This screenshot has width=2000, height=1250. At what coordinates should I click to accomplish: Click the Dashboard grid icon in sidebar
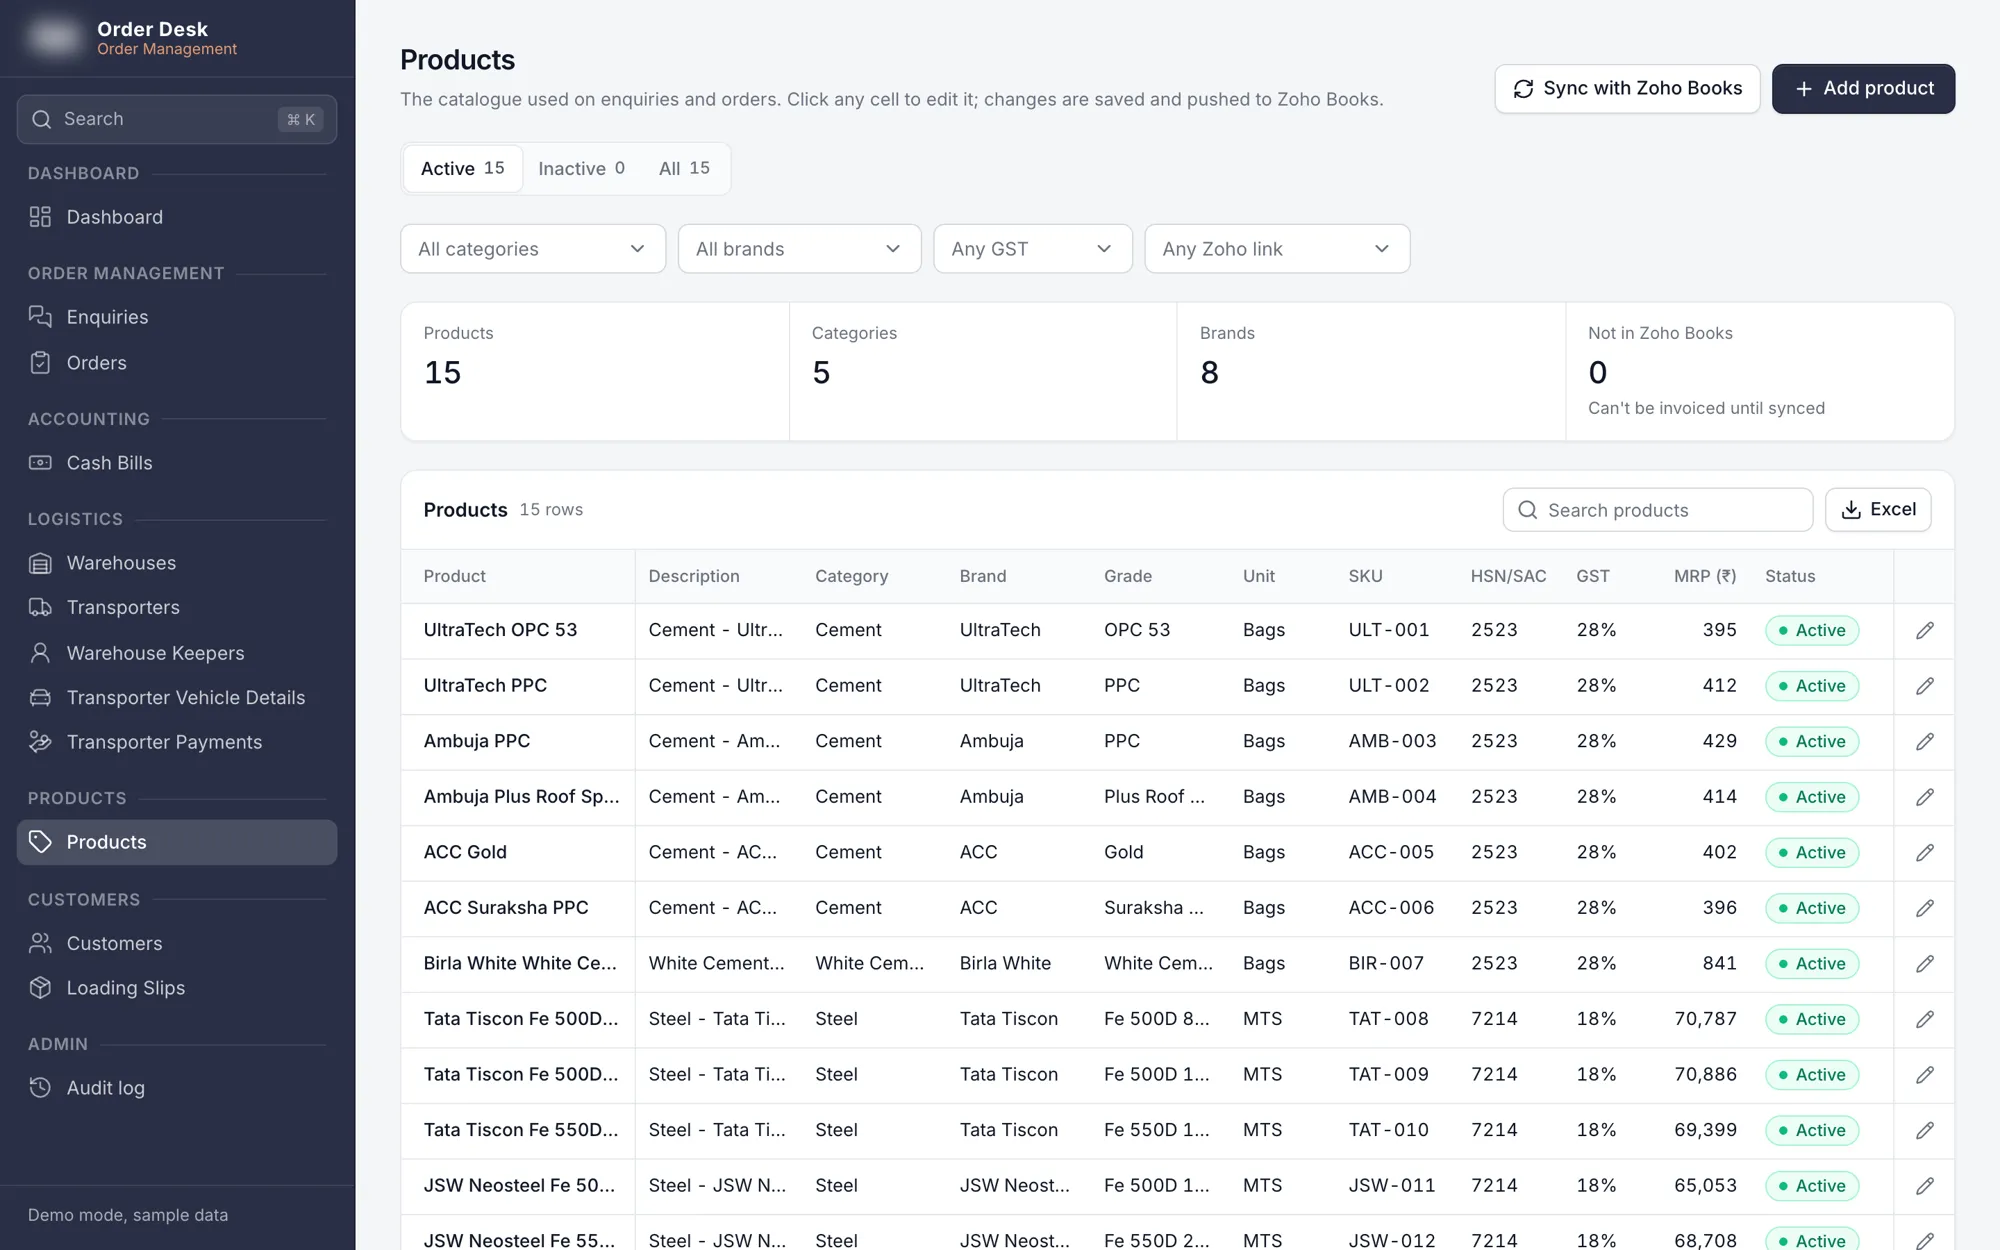(40, 217)
